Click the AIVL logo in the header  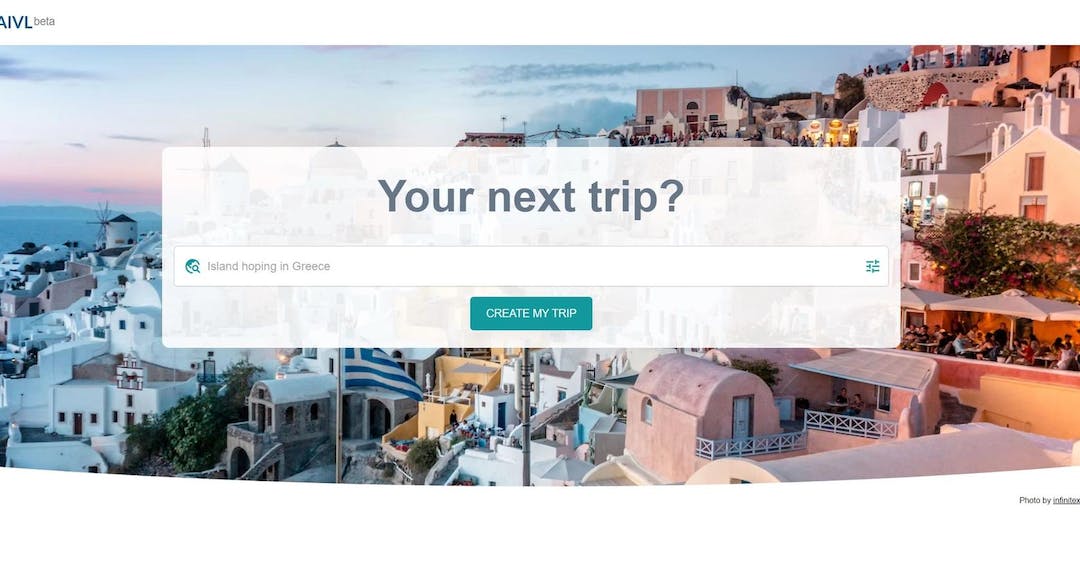click(16, 22)
